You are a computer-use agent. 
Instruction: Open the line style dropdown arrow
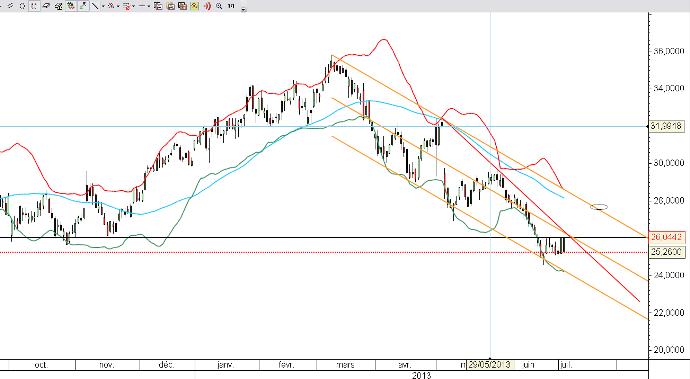click(149, 6)
